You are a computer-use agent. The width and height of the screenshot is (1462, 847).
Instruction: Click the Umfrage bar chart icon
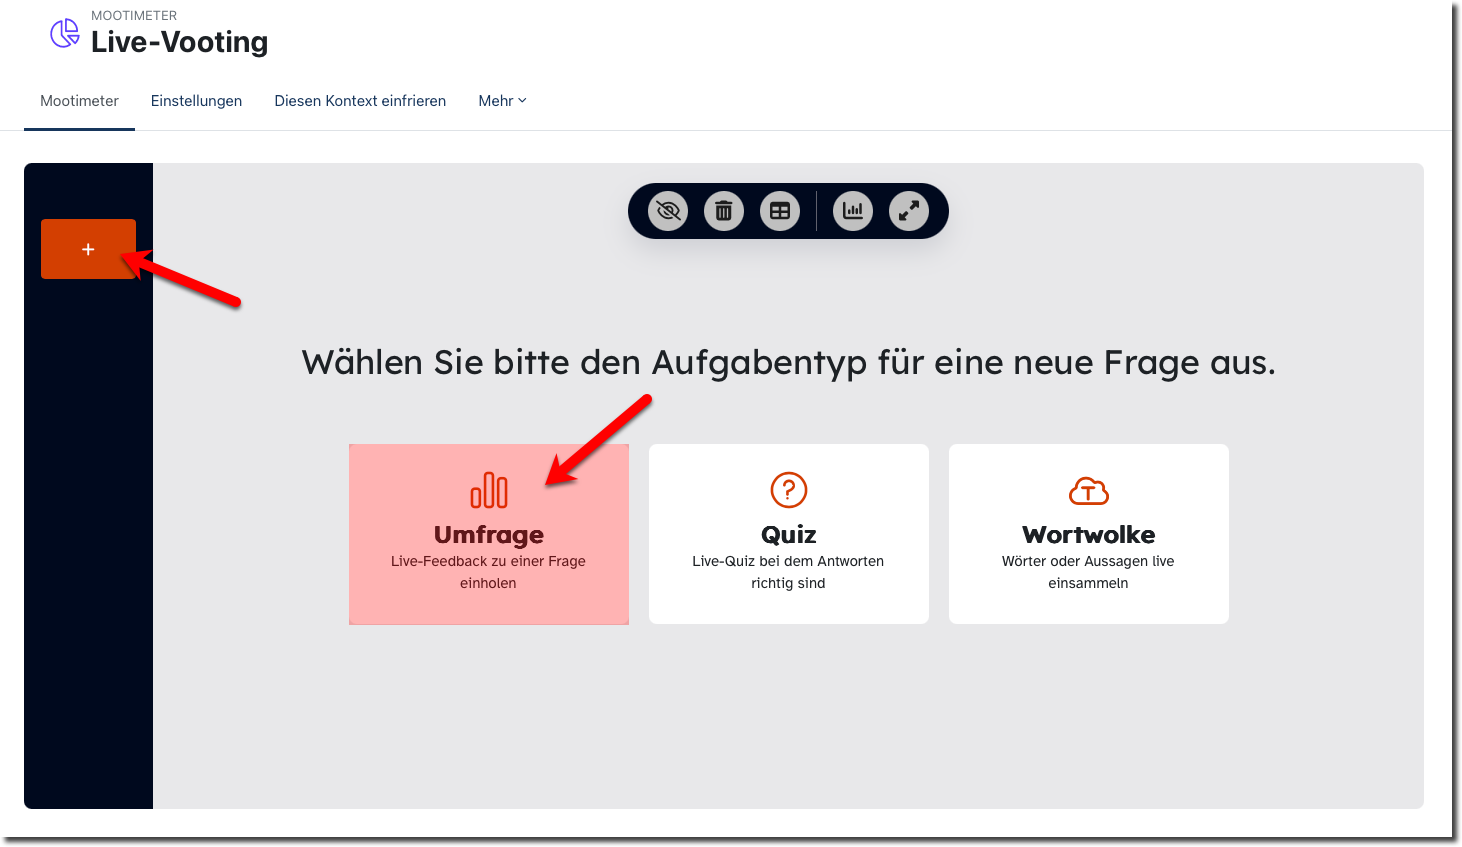click(x=489, y=490)
